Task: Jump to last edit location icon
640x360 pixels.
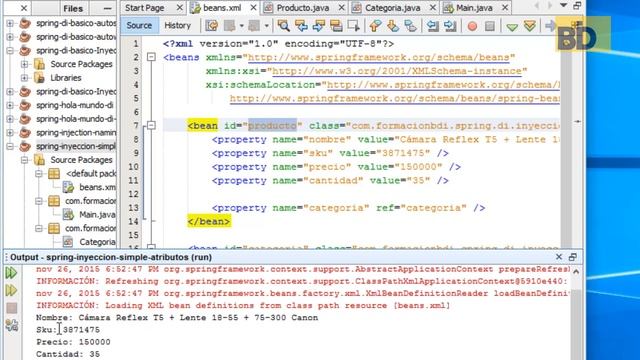Action: 211,26
